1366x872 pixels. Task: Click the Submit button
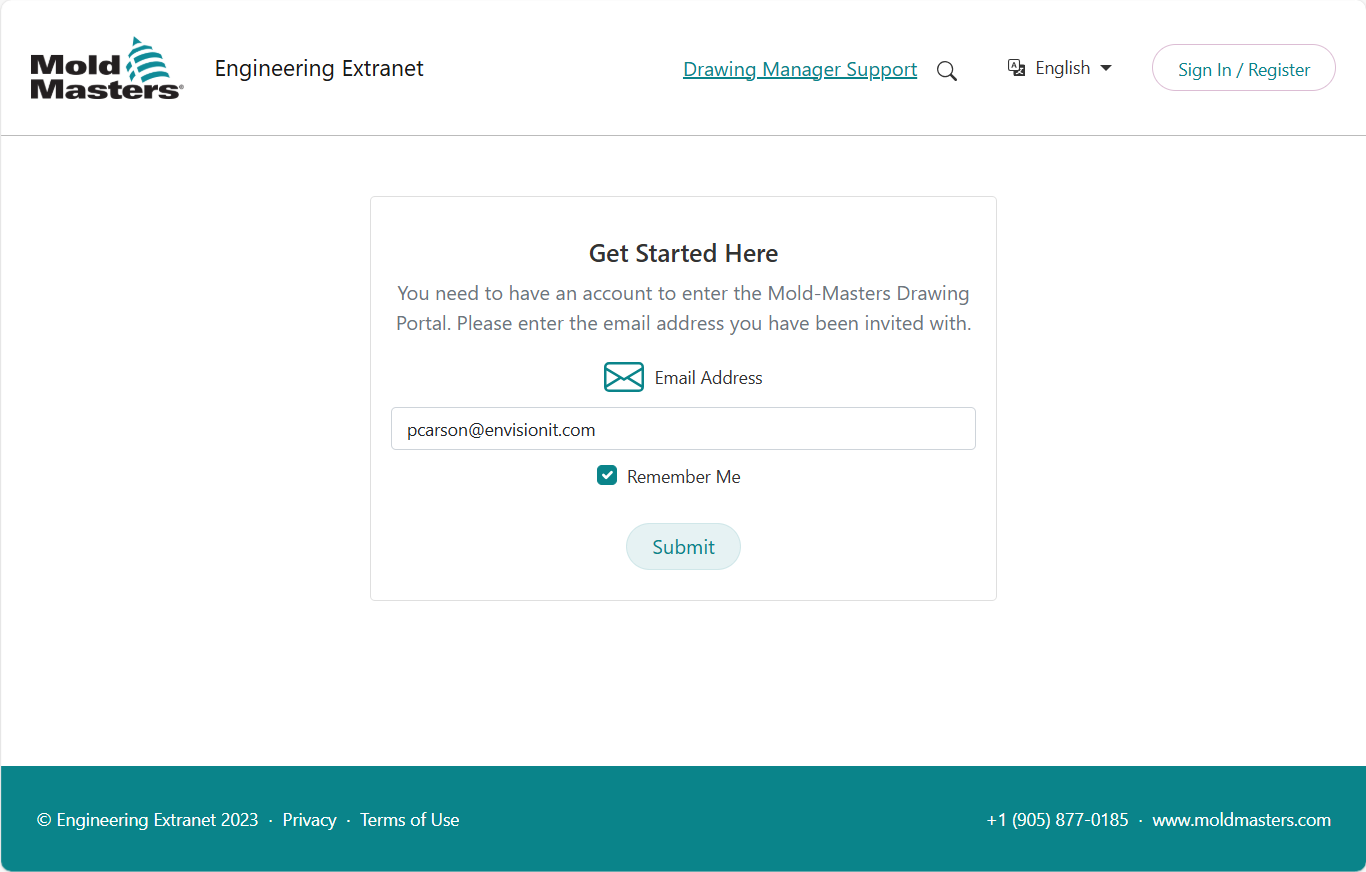(x=683, y=546)
